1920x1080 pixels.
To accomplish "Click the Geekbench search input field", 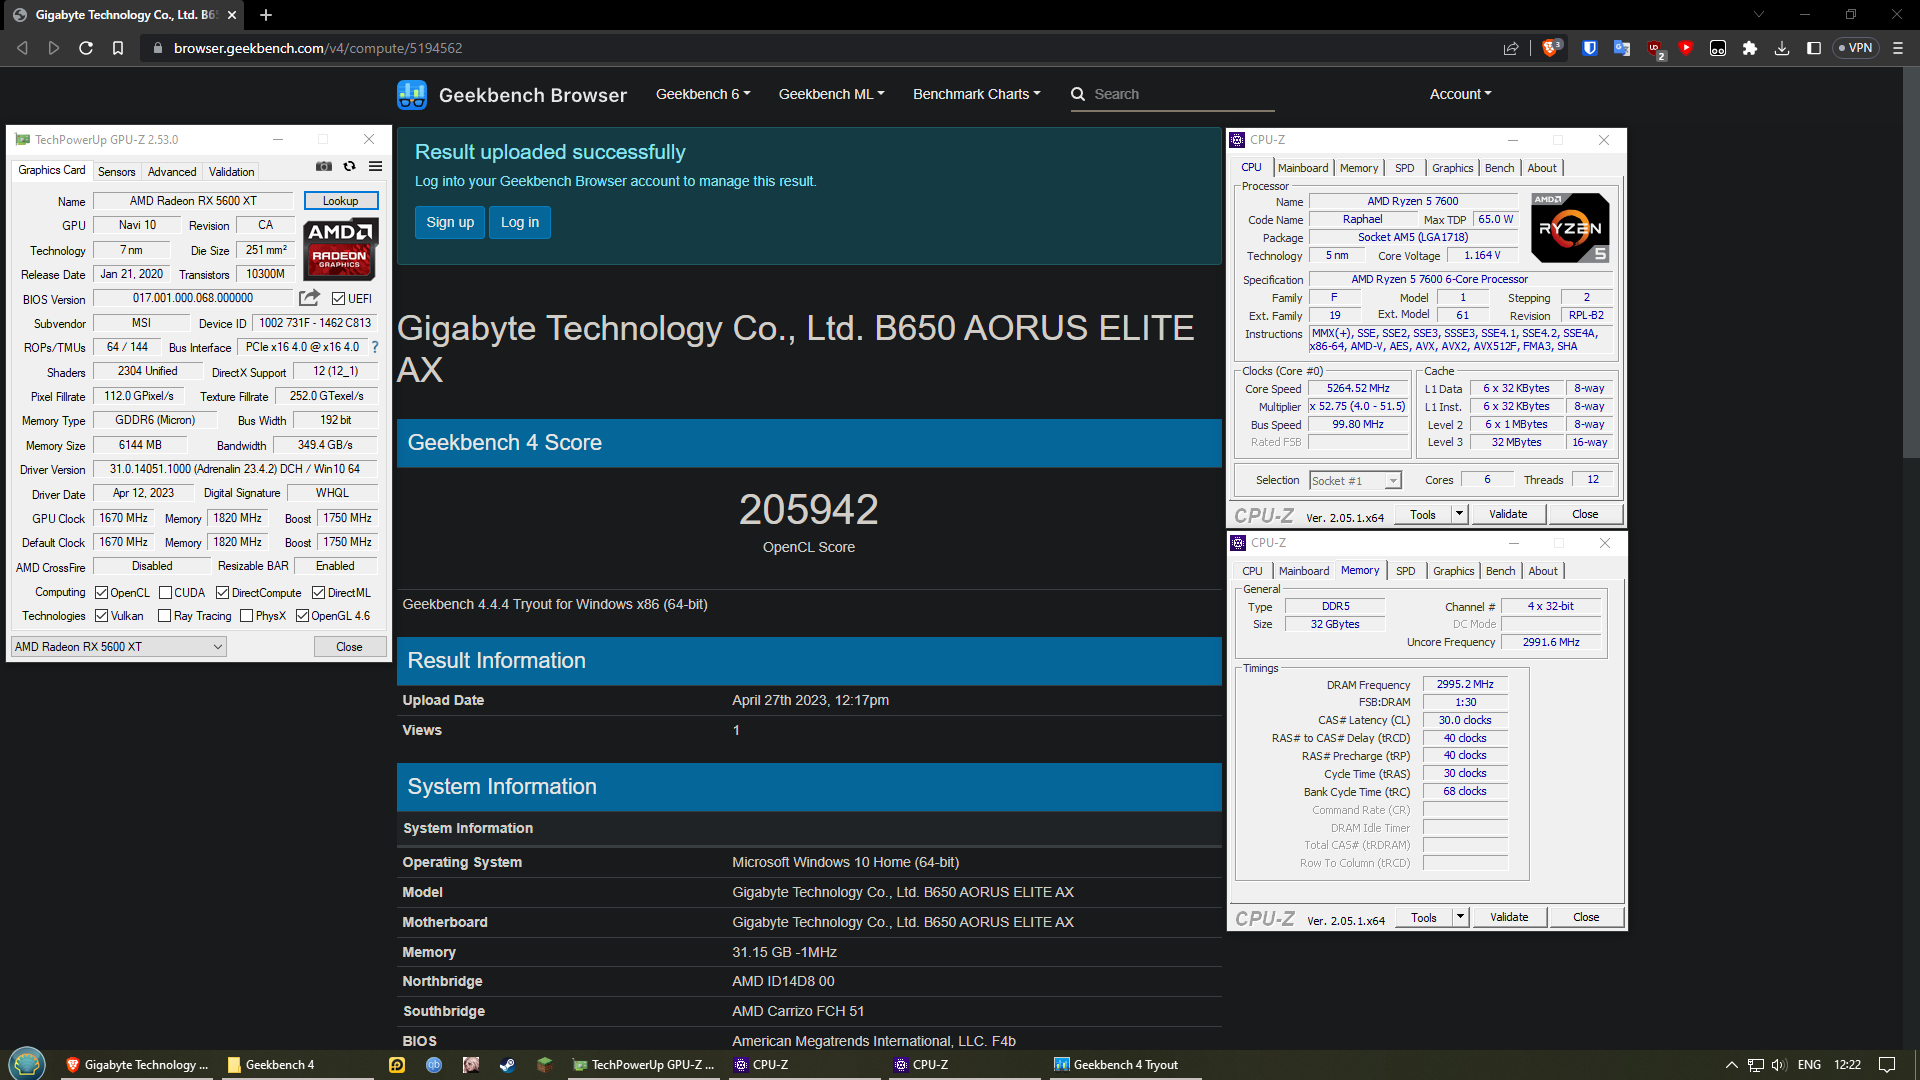I will 1172,94.
